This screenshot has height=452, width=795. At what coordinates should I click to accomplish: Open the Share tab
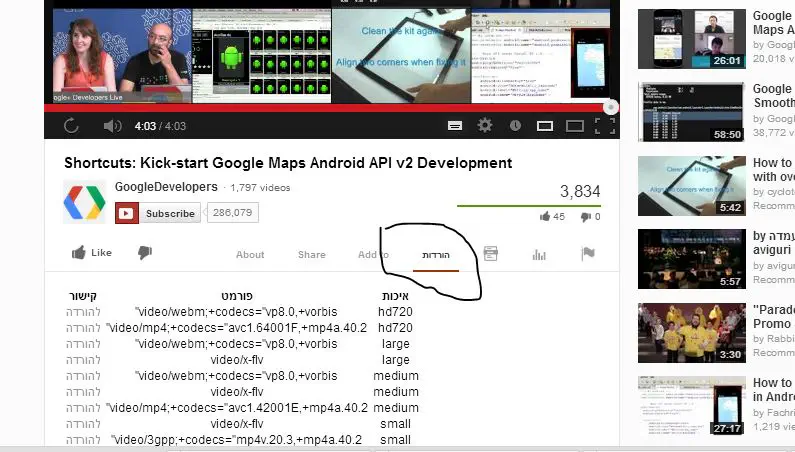point(311,255)
